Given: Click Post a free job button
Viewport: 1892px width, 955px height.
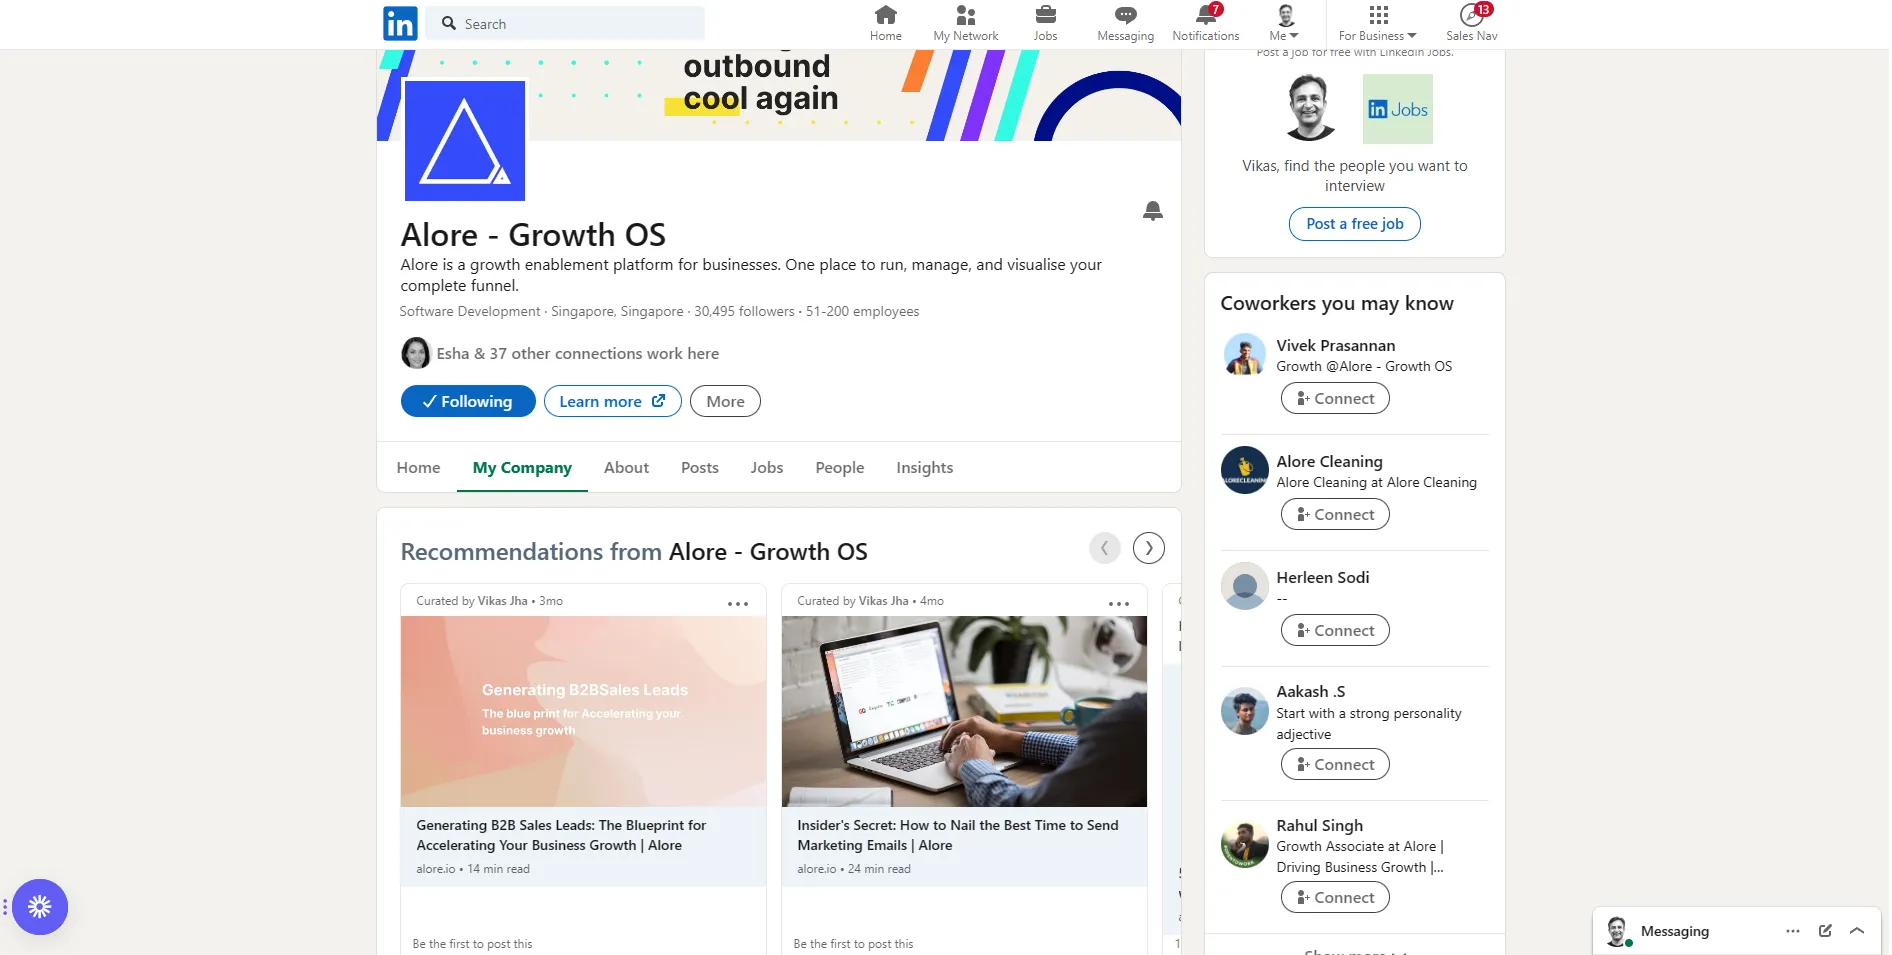Looking at the screenshot, I should (x=1354, y=224).
